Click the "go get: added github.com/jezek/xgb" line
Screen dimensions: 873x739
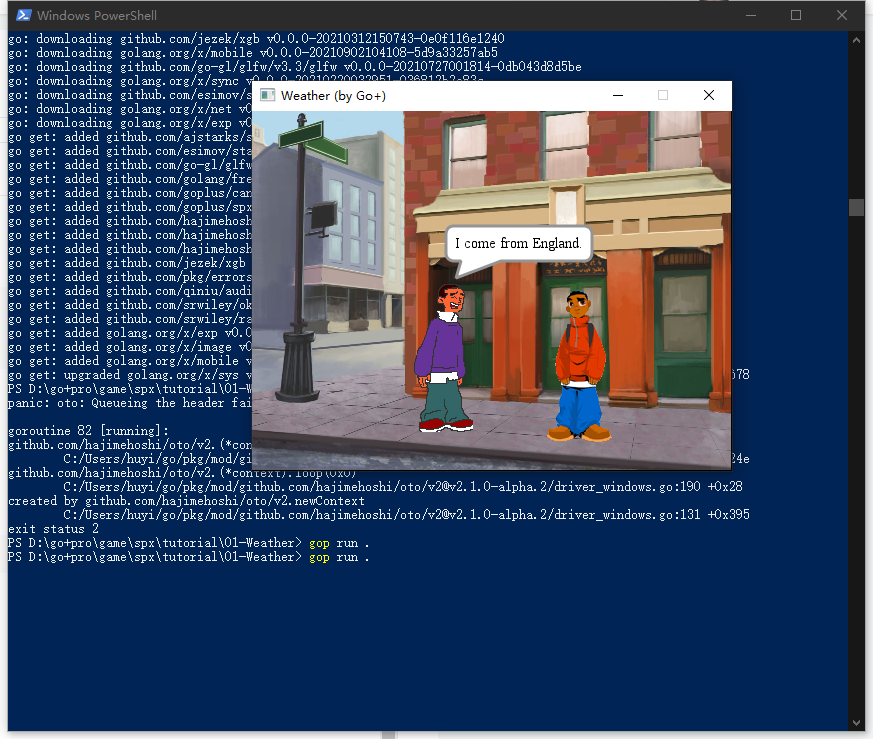(x=126, y=263)
